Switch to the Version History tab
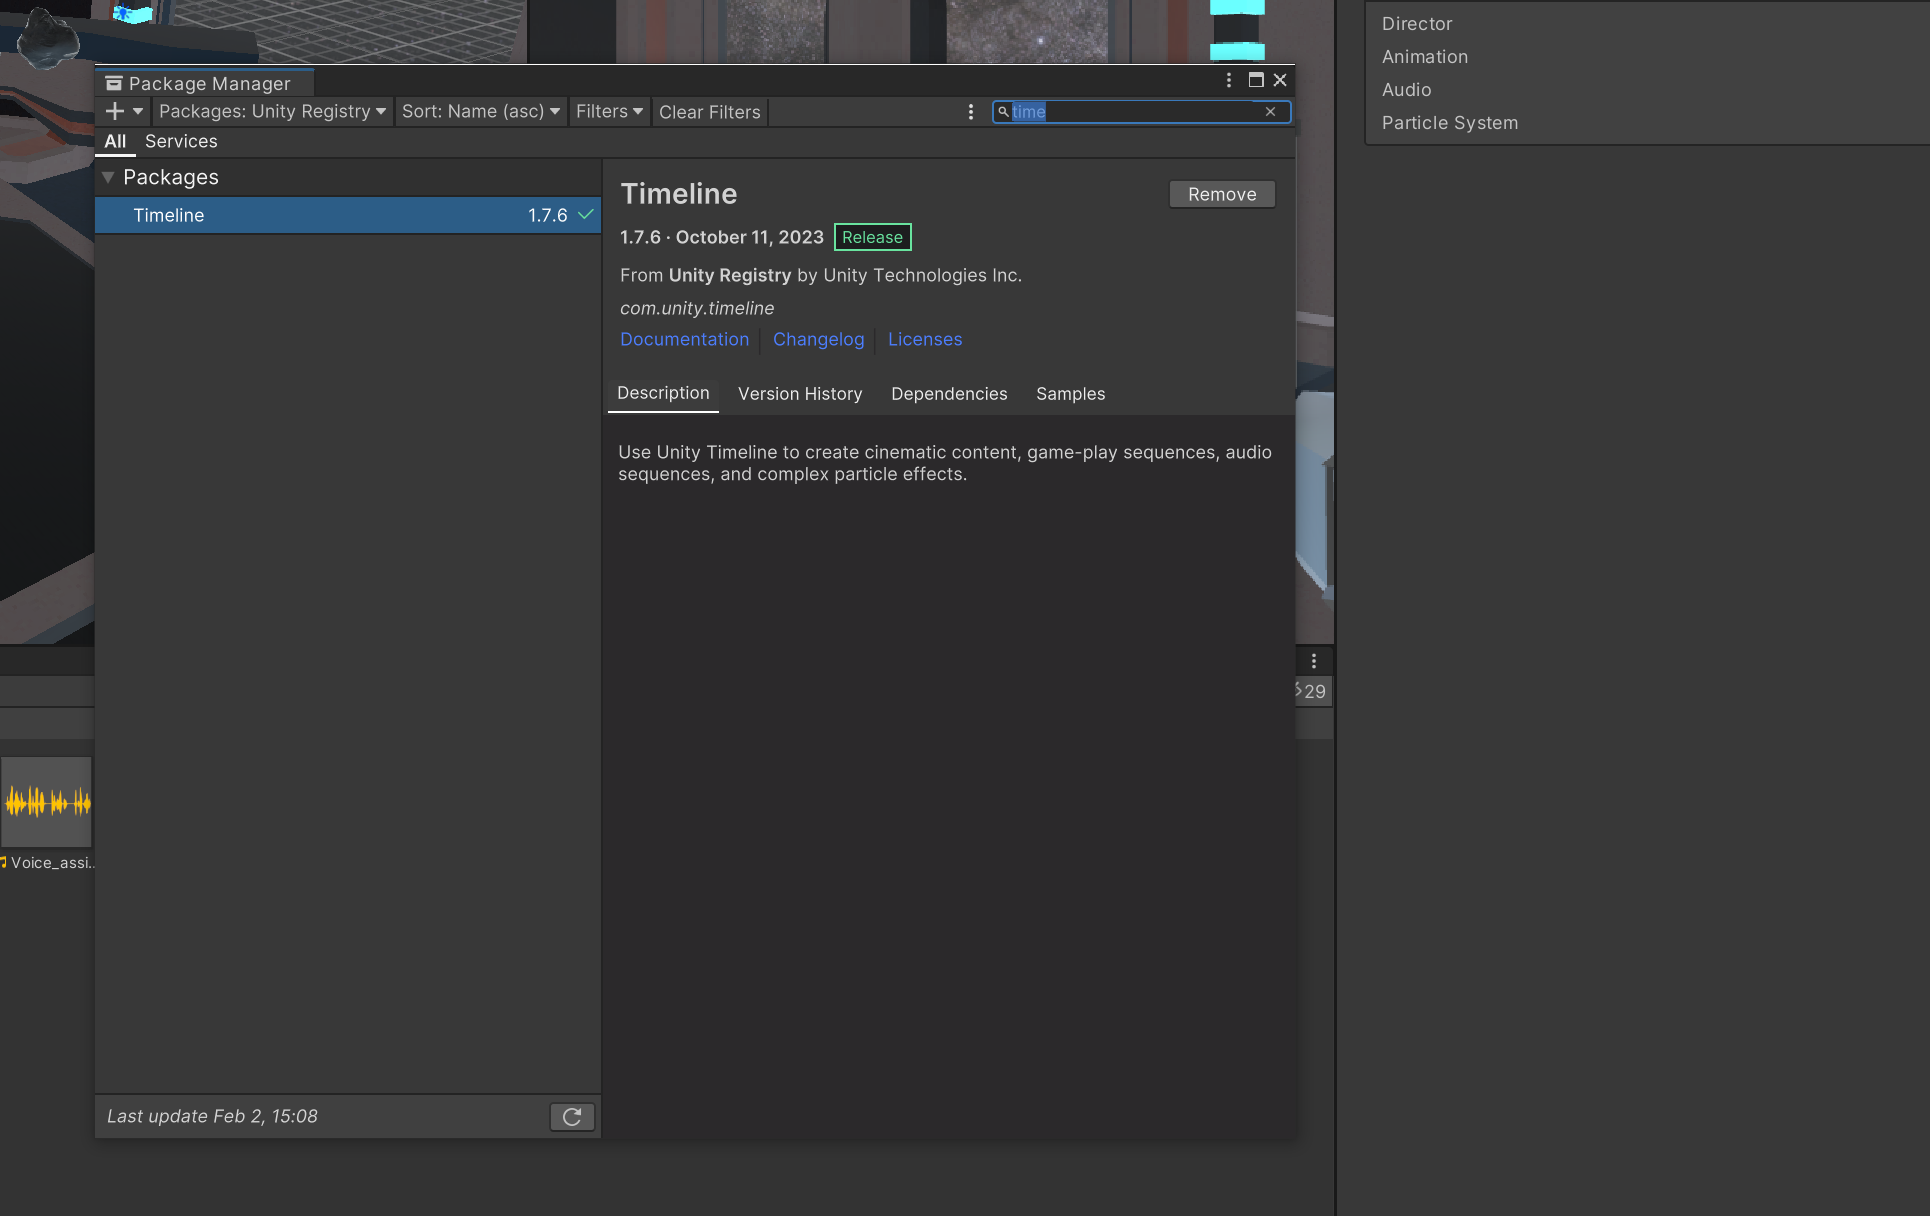Image resolution: width=1930 pixels, height=1216 pixels. [x=799, y=394]
